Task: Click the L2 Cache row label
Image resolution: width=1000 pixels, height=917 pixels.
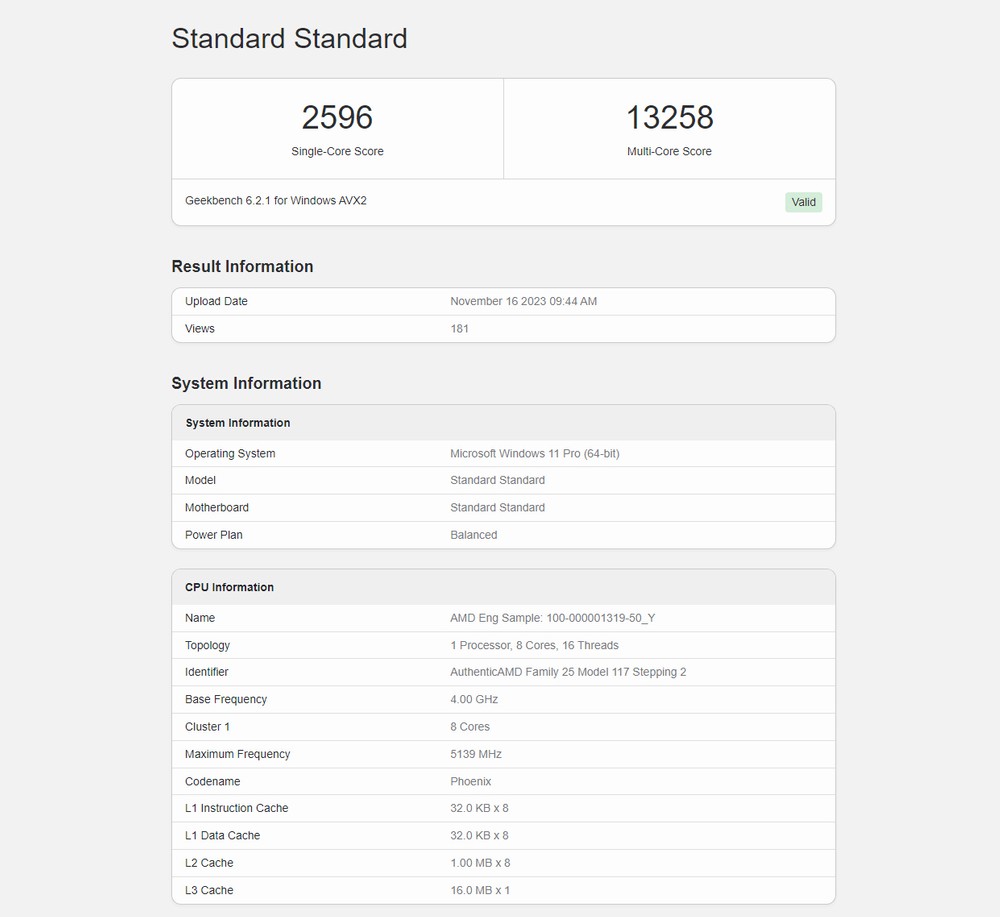Action: coord(209,863)
